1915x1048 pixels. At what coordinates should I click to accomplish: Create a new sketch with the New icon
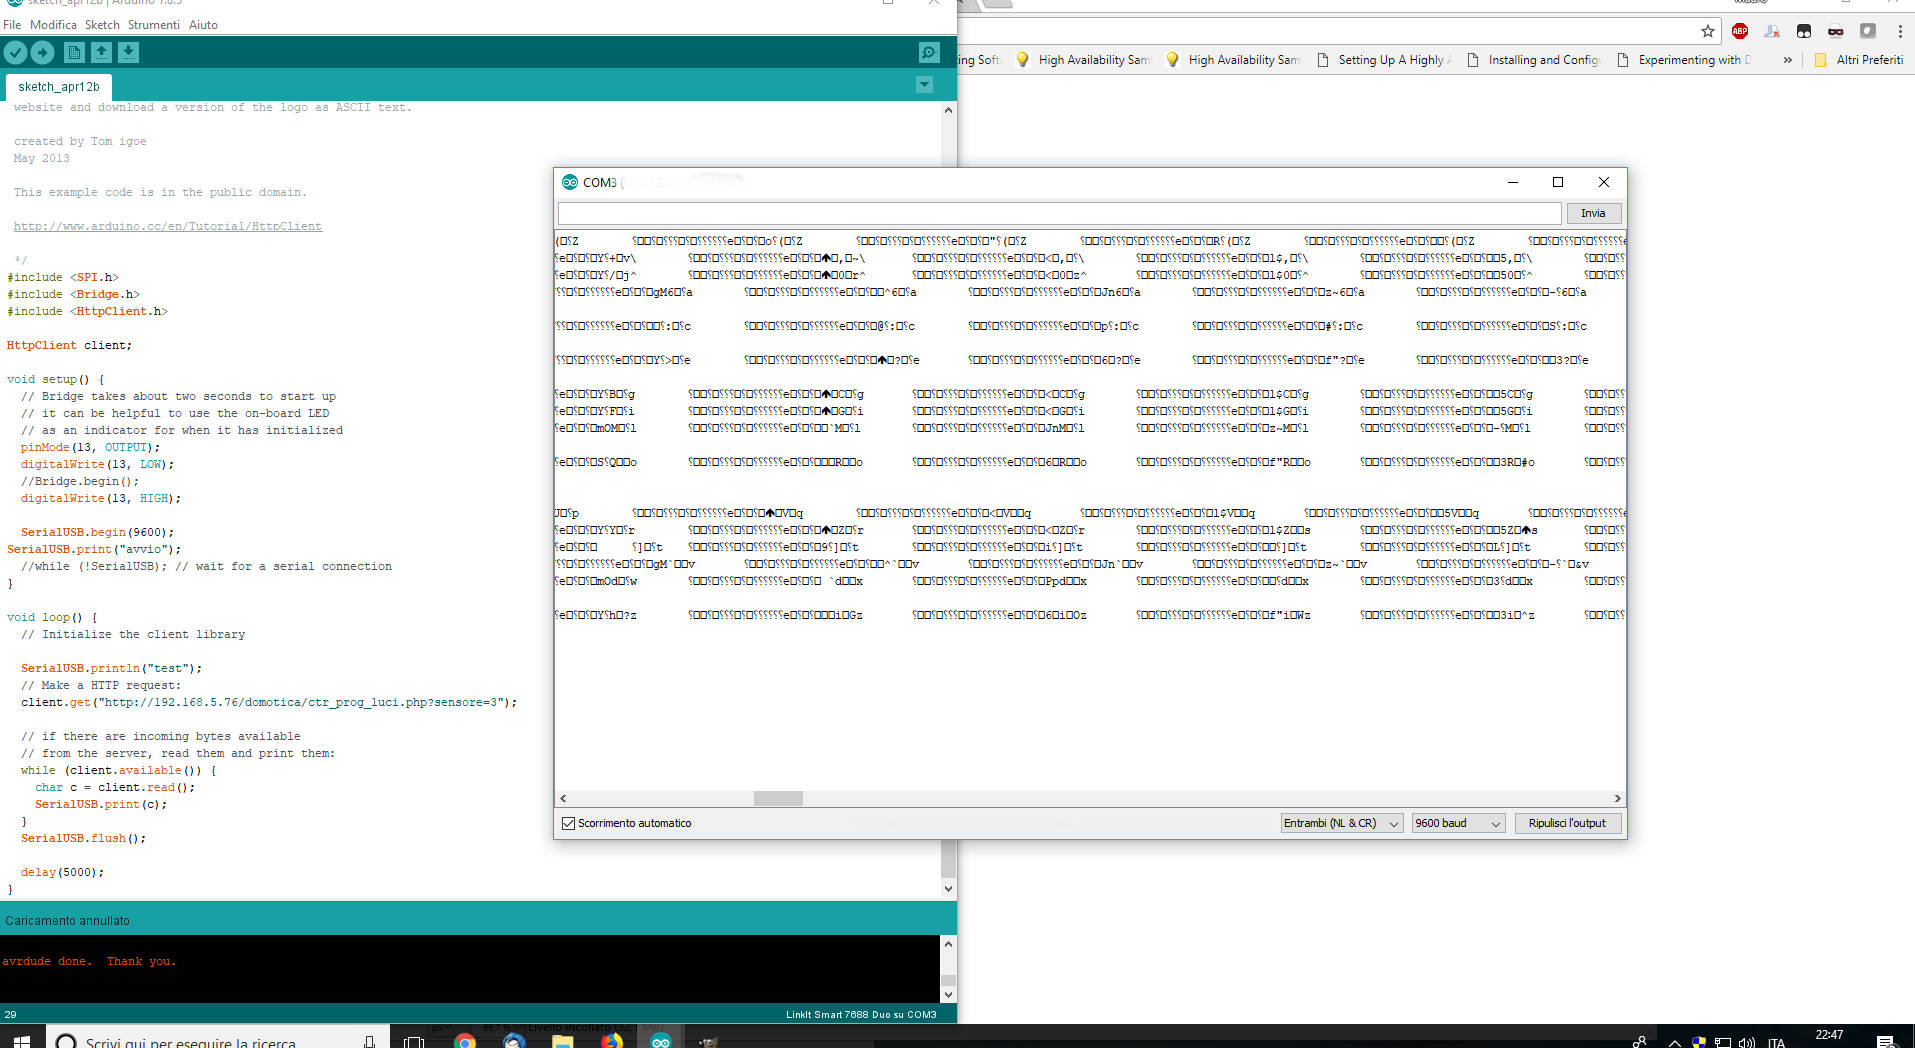tap(74, 52)
